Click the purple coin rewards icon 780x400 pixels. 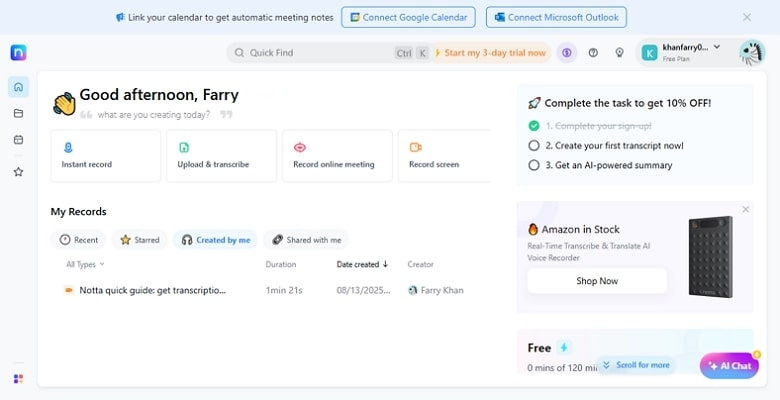pyautogui.click(x=567, y=53)
